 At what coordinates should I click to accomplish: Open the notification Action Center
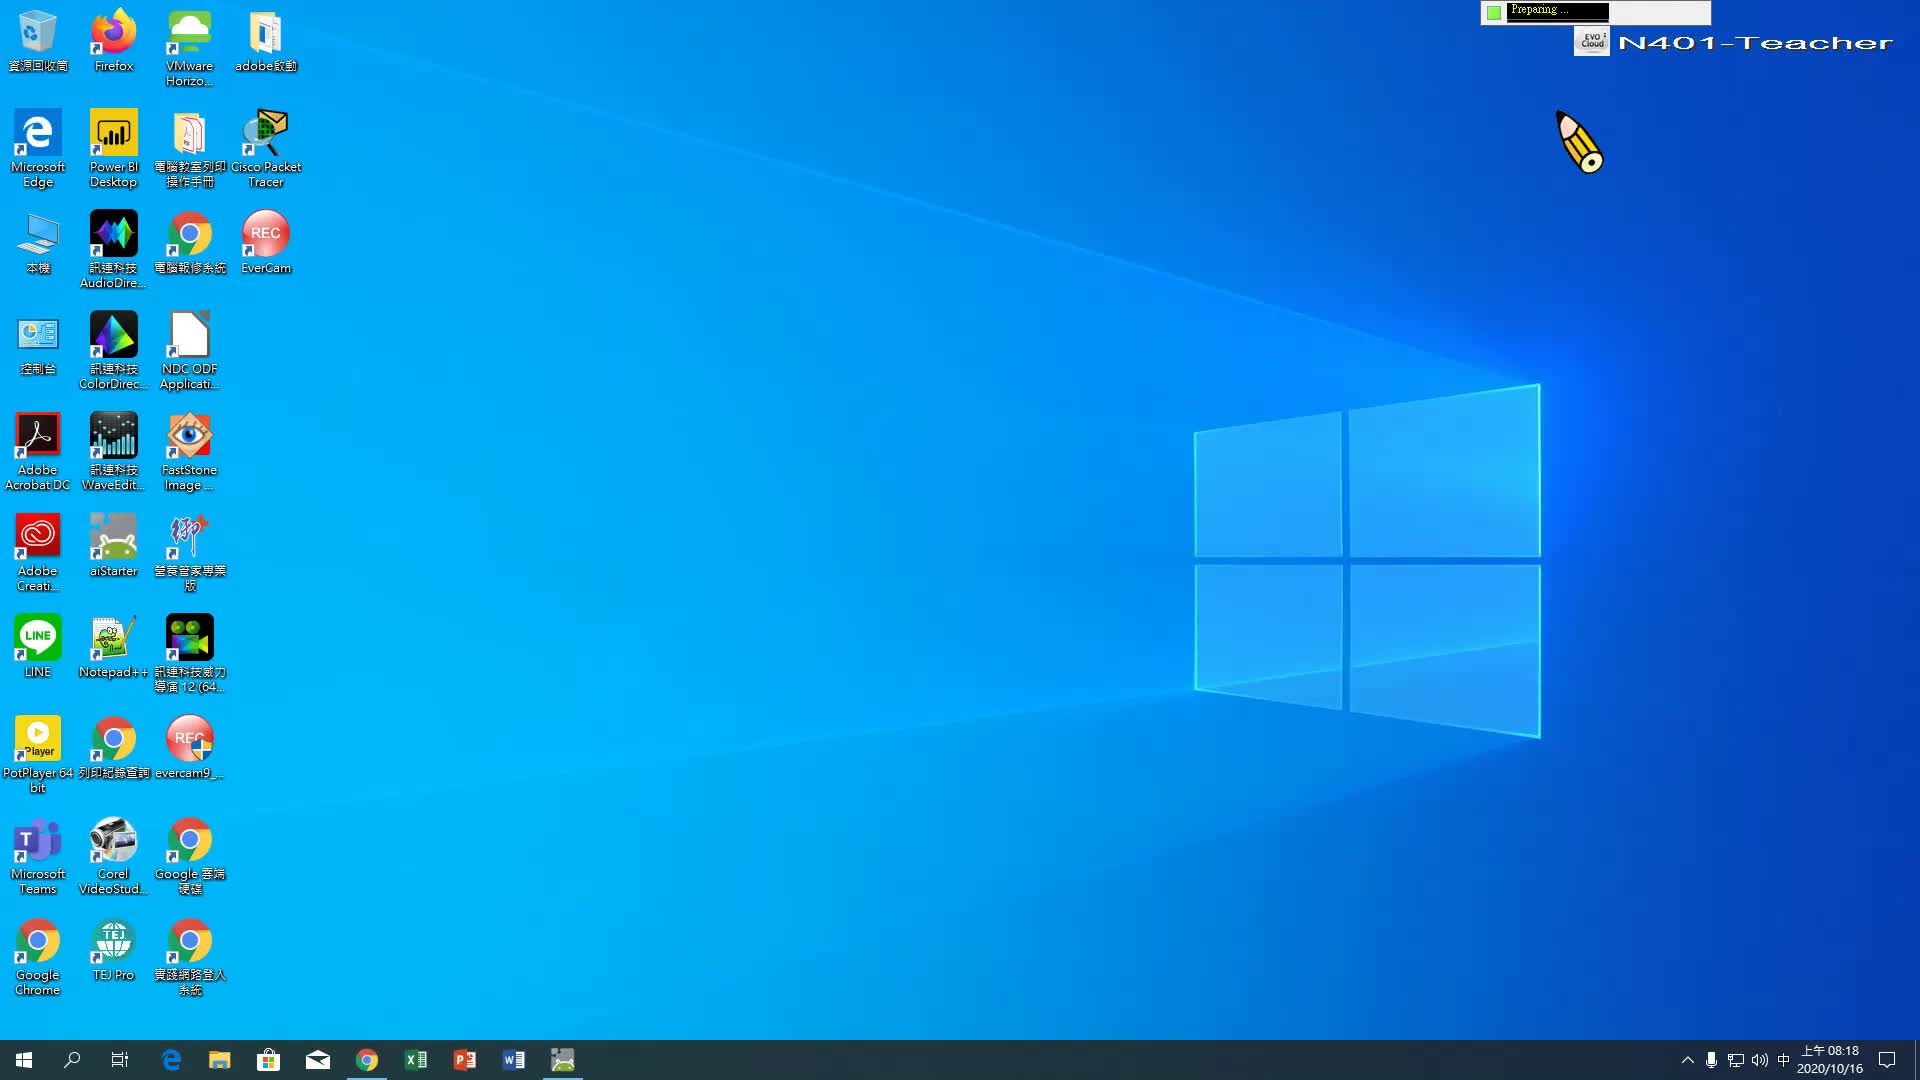[1888, 1060]
